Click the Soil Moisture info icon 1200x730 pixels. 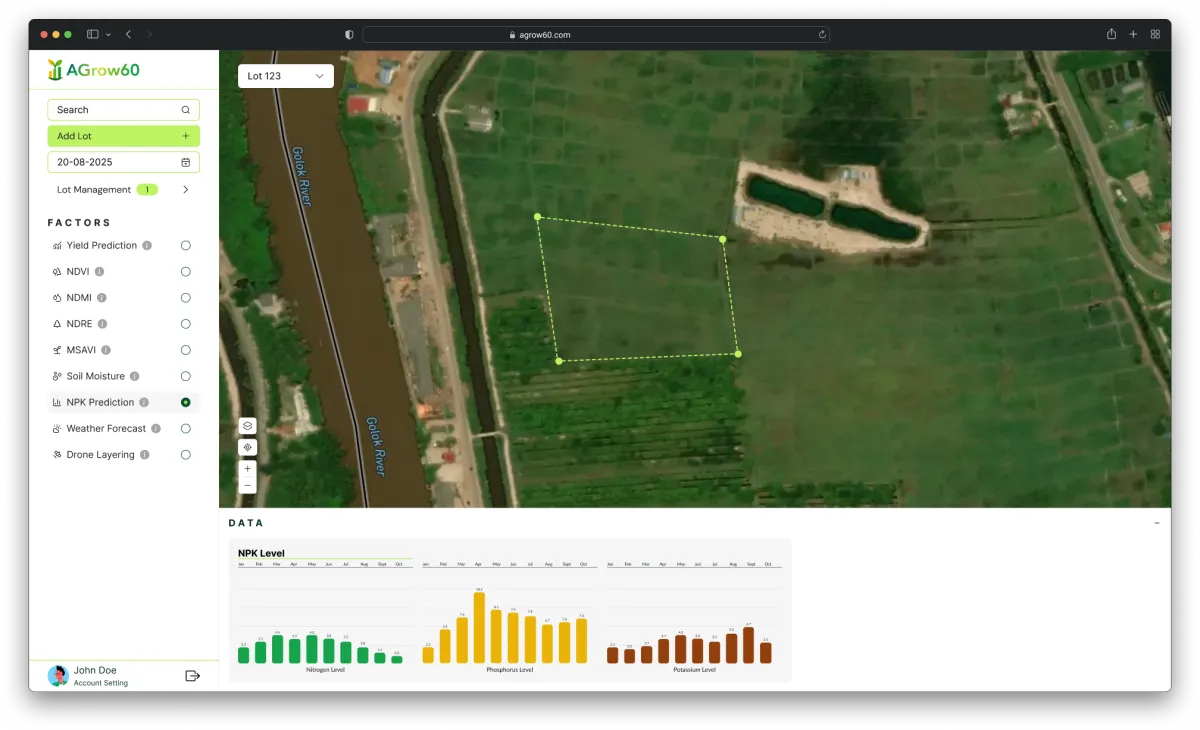(135, 376)
